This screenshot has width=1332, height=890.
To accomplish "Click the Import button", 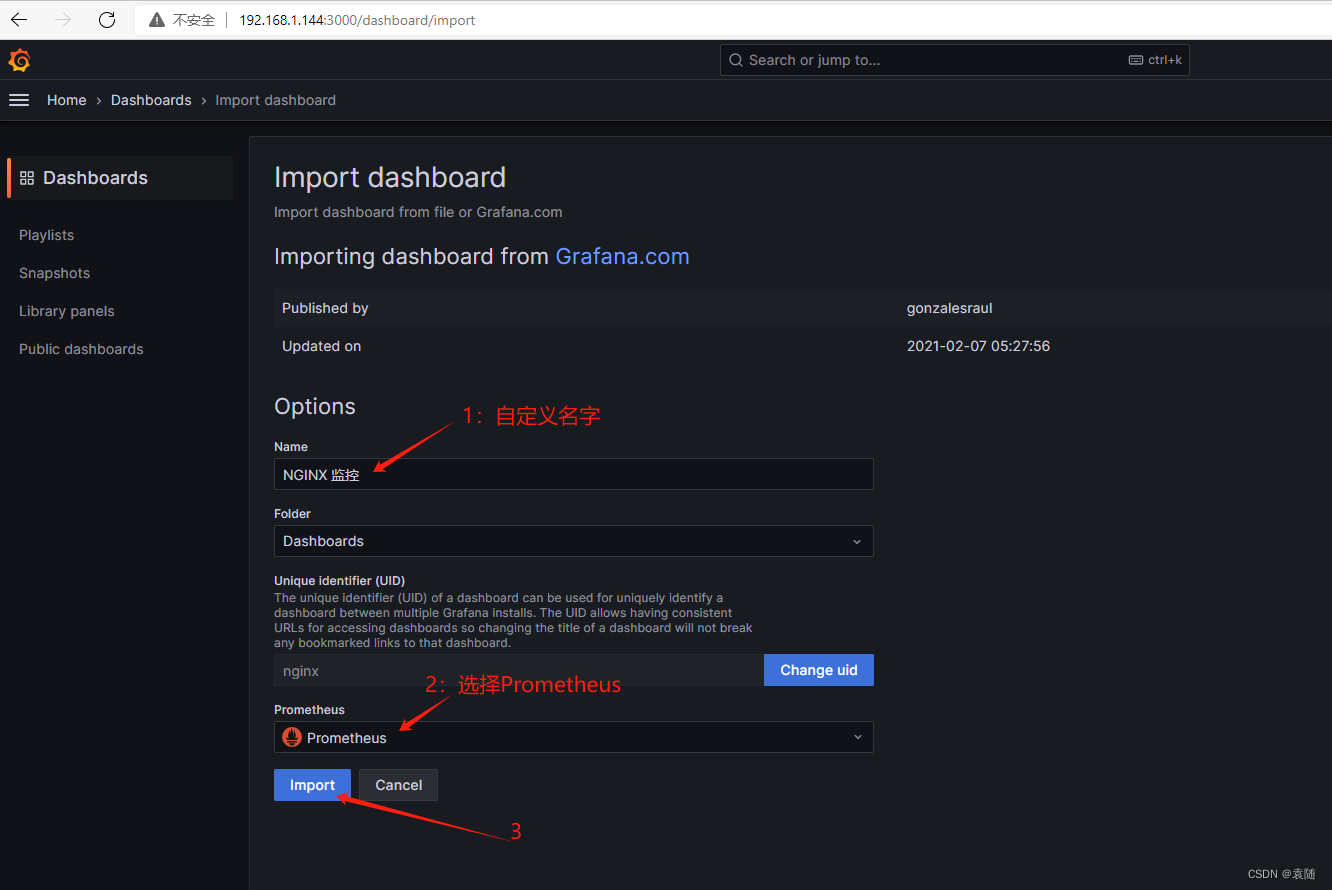I will pos(312,785).
